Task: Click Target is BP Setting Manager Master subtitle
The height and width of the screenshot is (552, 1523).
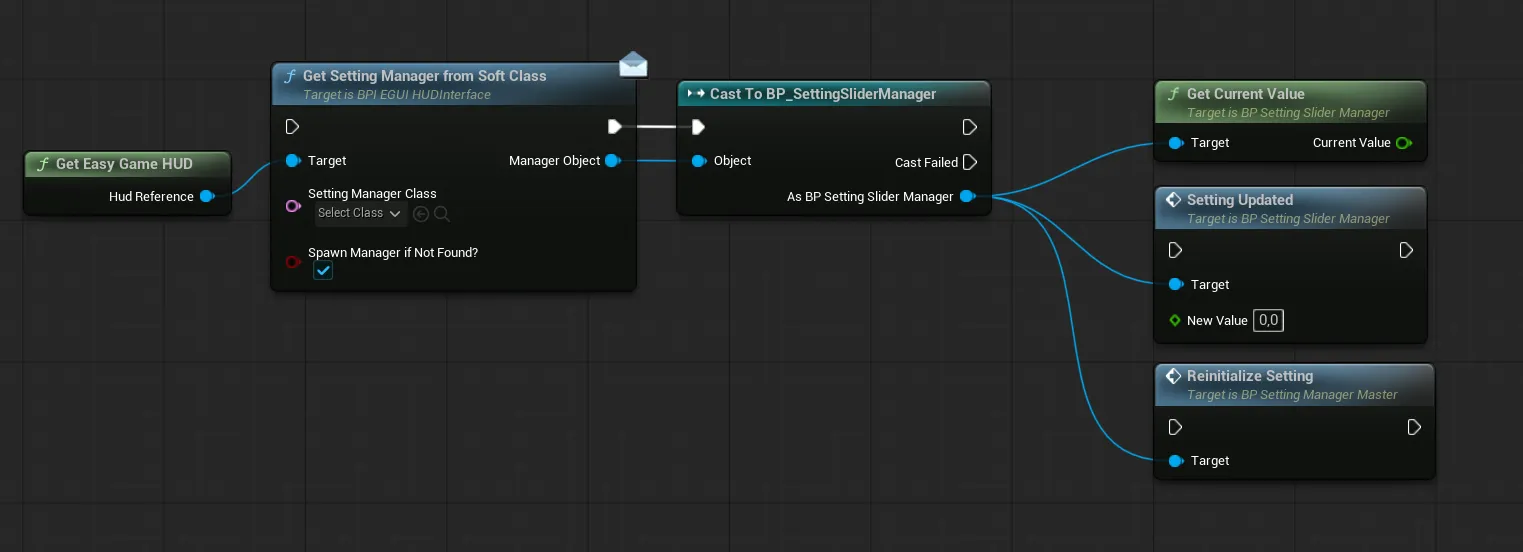Action: tap(1292, 395)
